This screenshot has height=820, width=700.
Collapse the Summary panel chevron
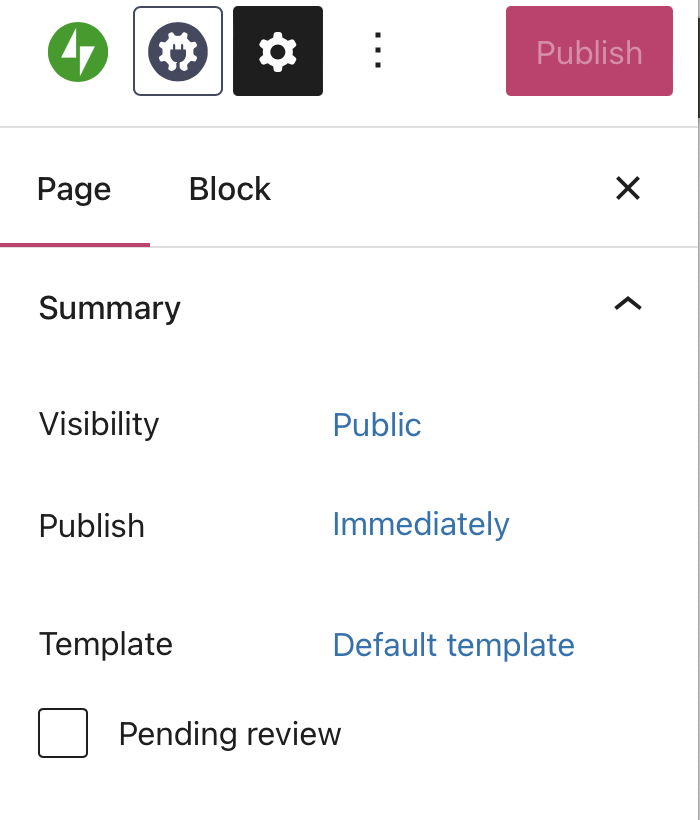628,304
